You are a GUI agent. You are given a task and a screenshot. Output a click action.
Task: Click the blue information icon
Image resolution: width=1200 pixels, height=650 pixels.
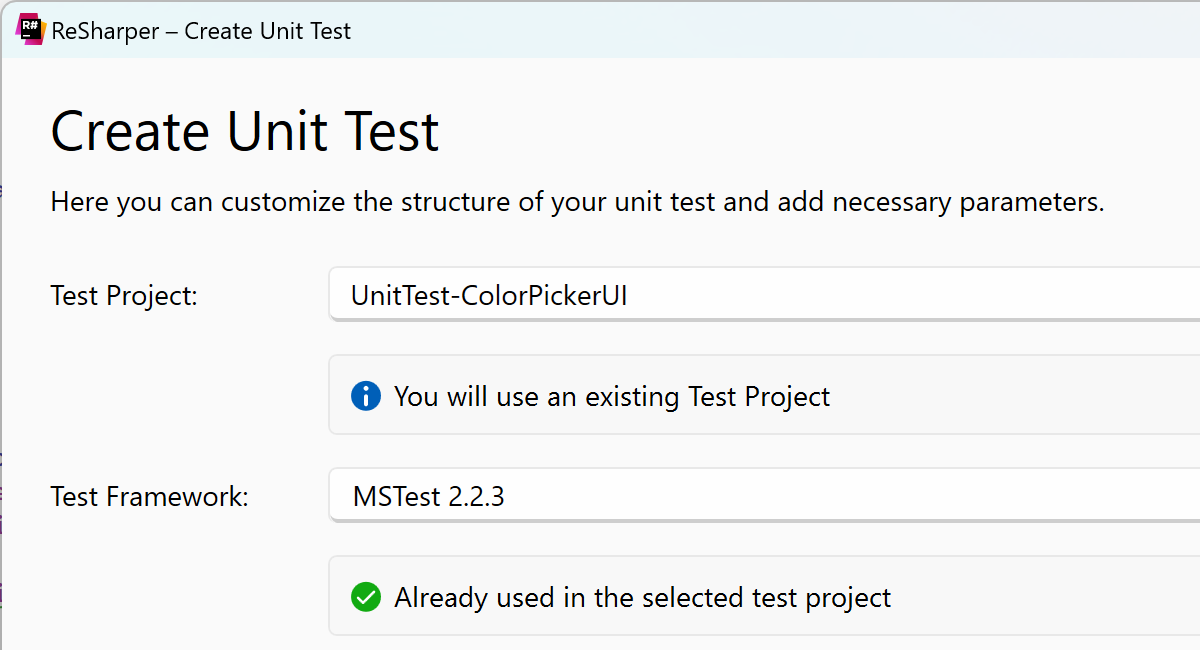coord(366,396)
